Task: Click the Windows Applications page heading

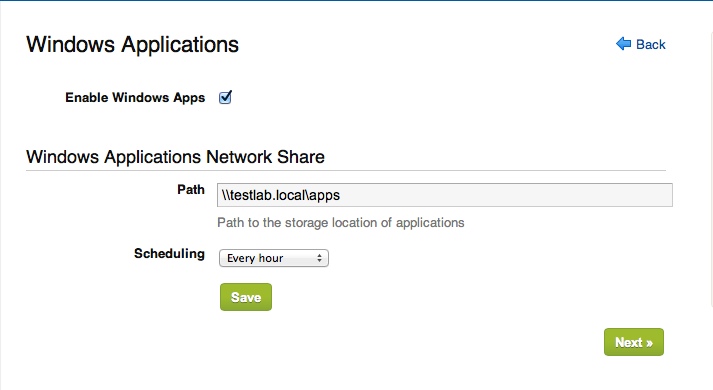Action: (132, 45)
